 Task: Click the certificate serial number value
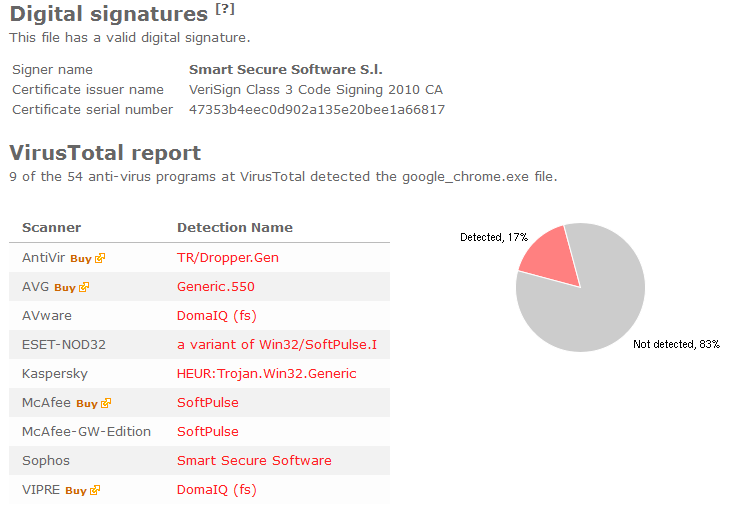317,110
